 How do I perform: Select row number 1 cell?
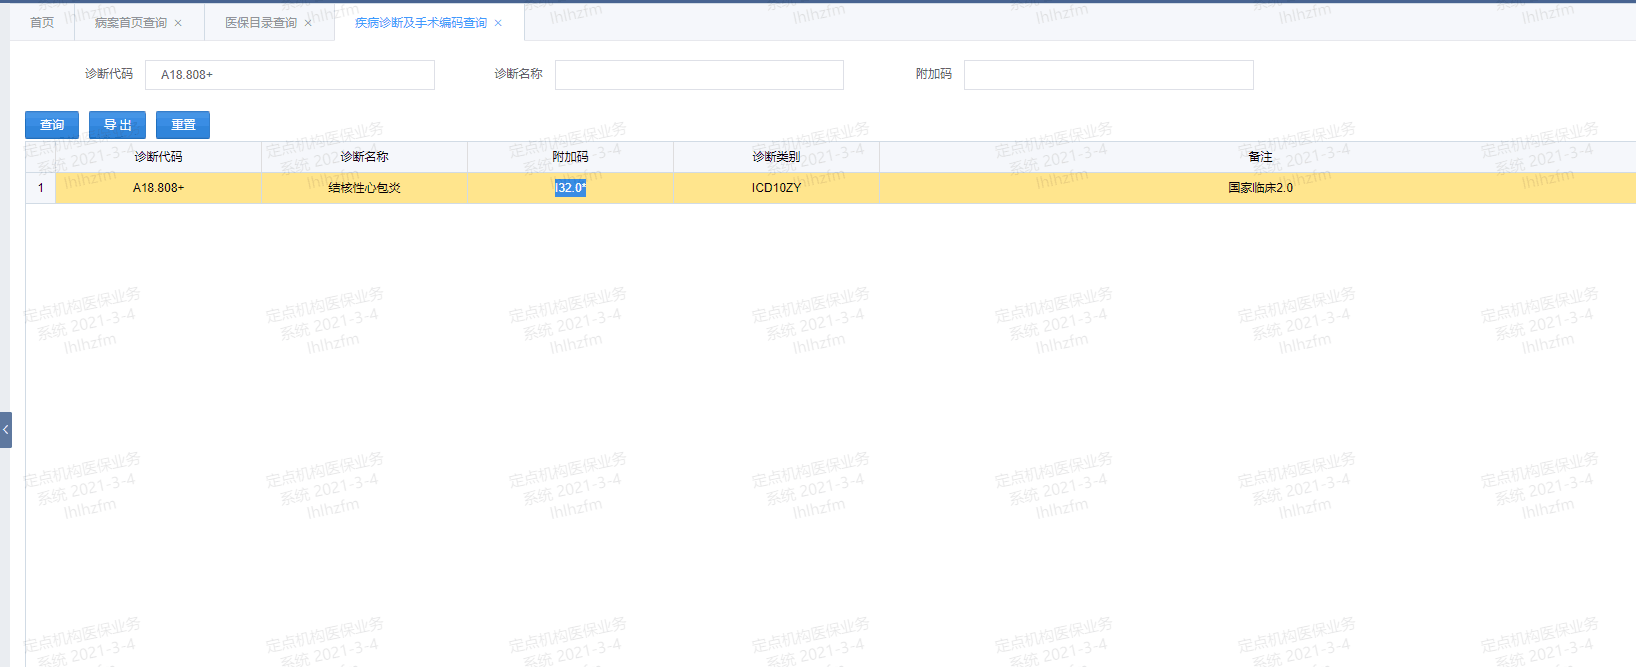(41, 188)
